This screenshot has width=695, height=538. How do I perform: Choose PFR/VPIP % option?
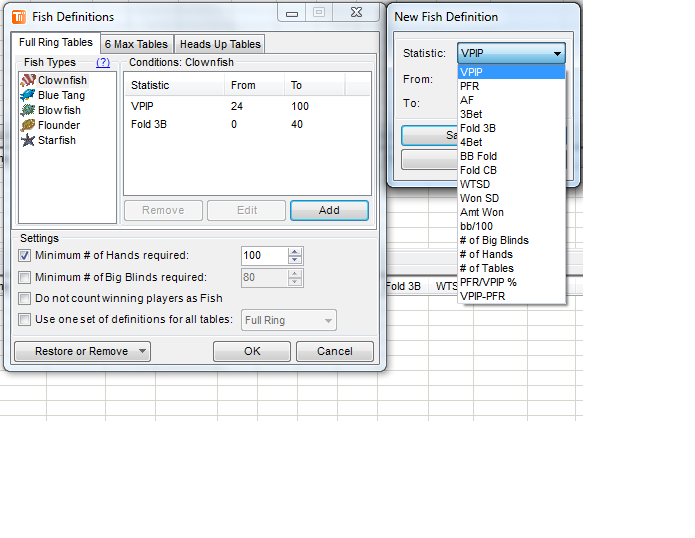point(511,282)
